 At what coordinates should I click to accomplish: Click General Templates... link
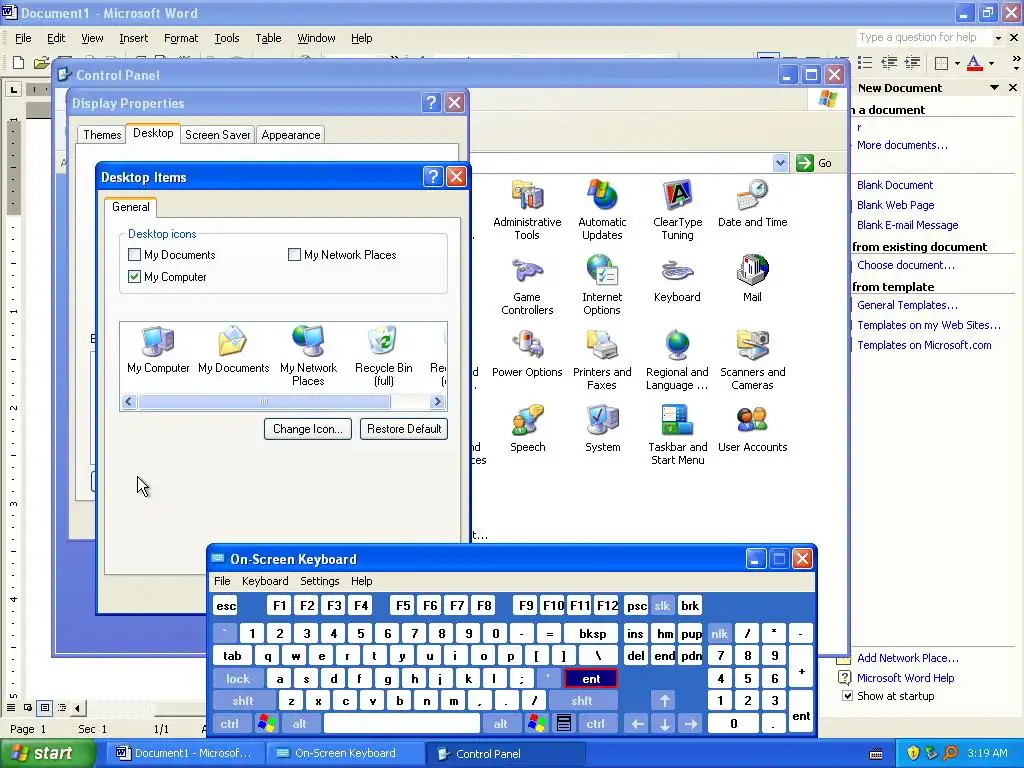tap(907, 305)
